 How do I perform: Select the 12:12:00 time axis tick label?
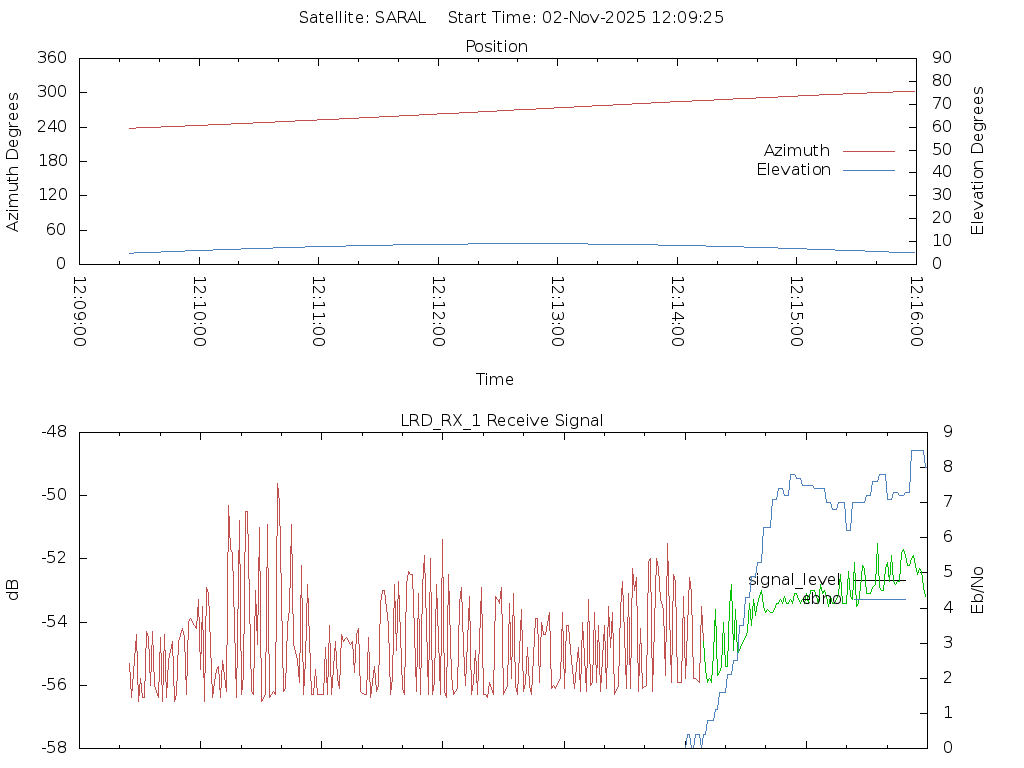point(438,311)
